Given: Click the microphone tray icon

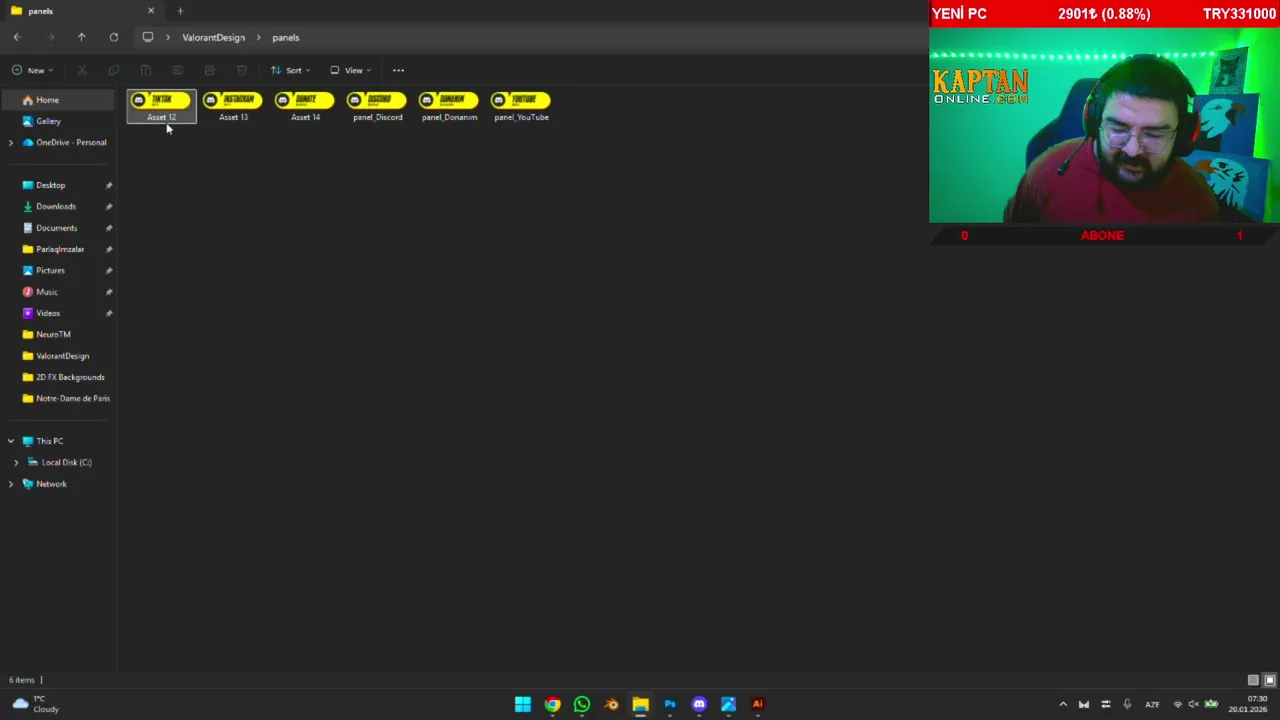Looking at the screenshot, I should [1127, 704].
